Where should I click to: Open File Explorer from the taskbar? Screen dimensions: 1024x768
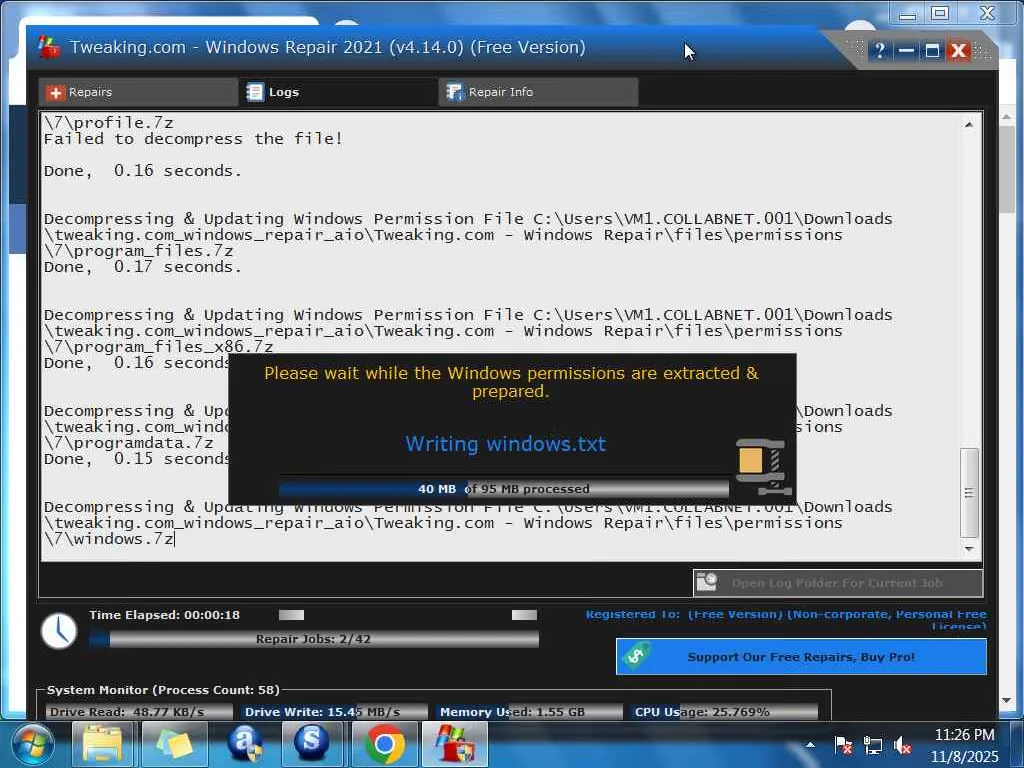pos(103,744)
